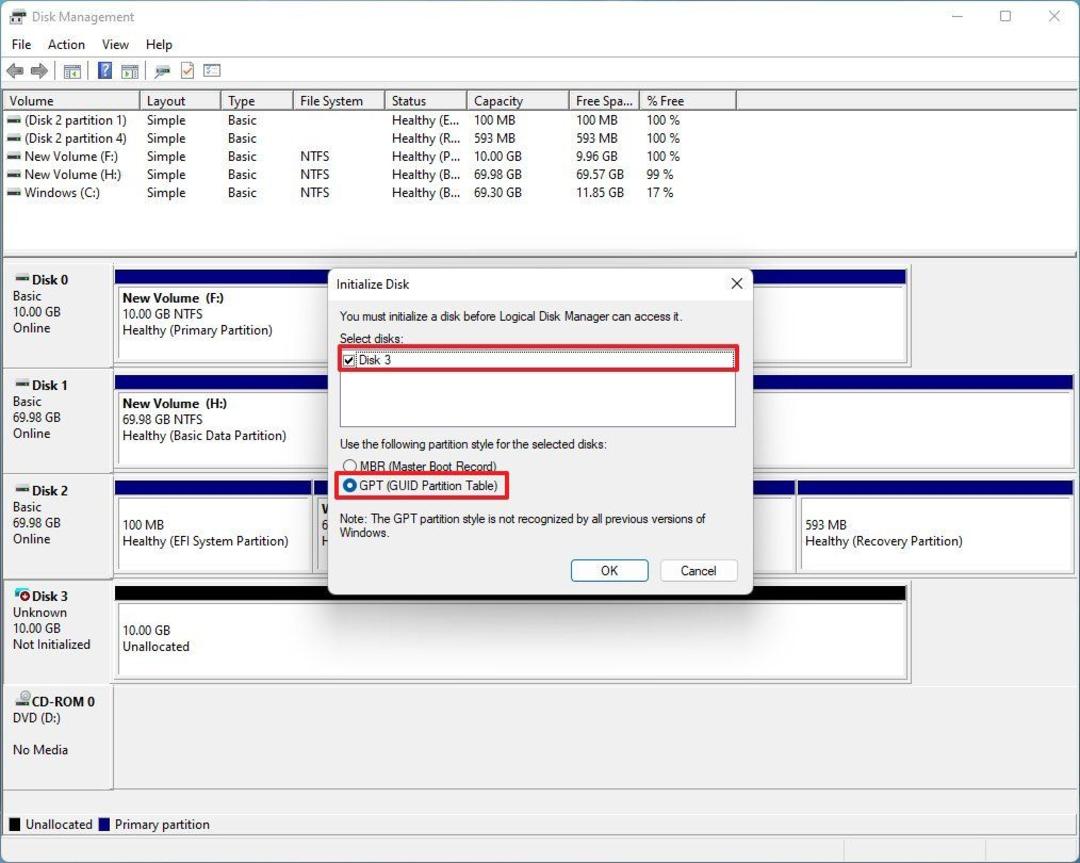This screenshot has width=1080, height=863.
Task: Click drive icon of (Disk 2 partition 1) row
Action: click(x=14, y=120)
